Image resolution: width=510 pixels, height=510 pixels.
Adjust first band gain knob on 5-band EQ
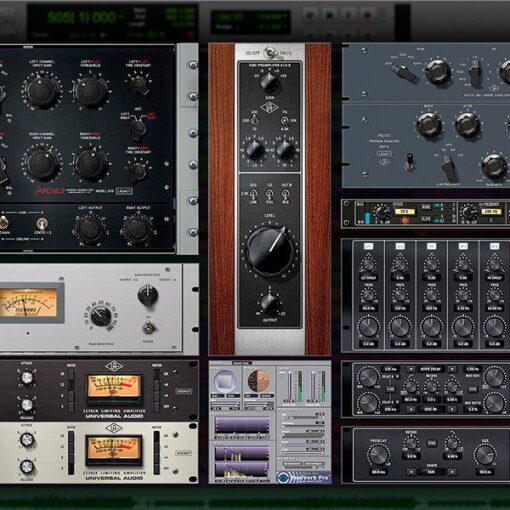pyautogui.click(x=368, y=327)
